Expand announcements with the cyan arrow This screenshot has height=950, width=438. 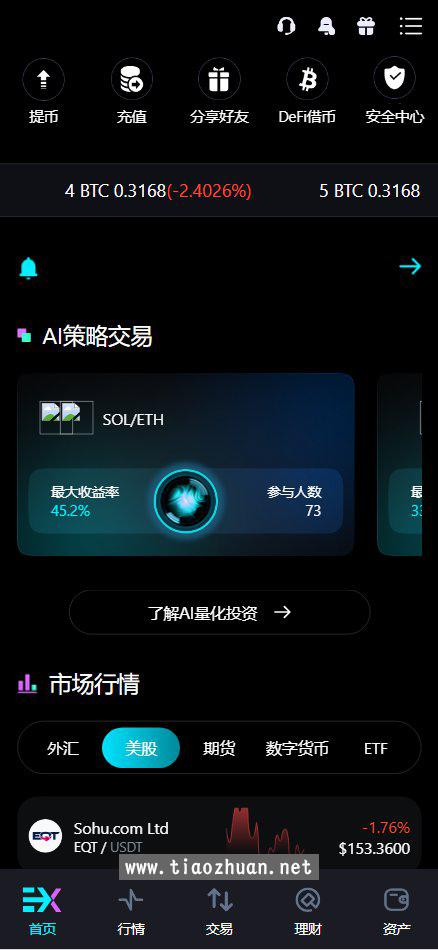click(x=410, y=266)
